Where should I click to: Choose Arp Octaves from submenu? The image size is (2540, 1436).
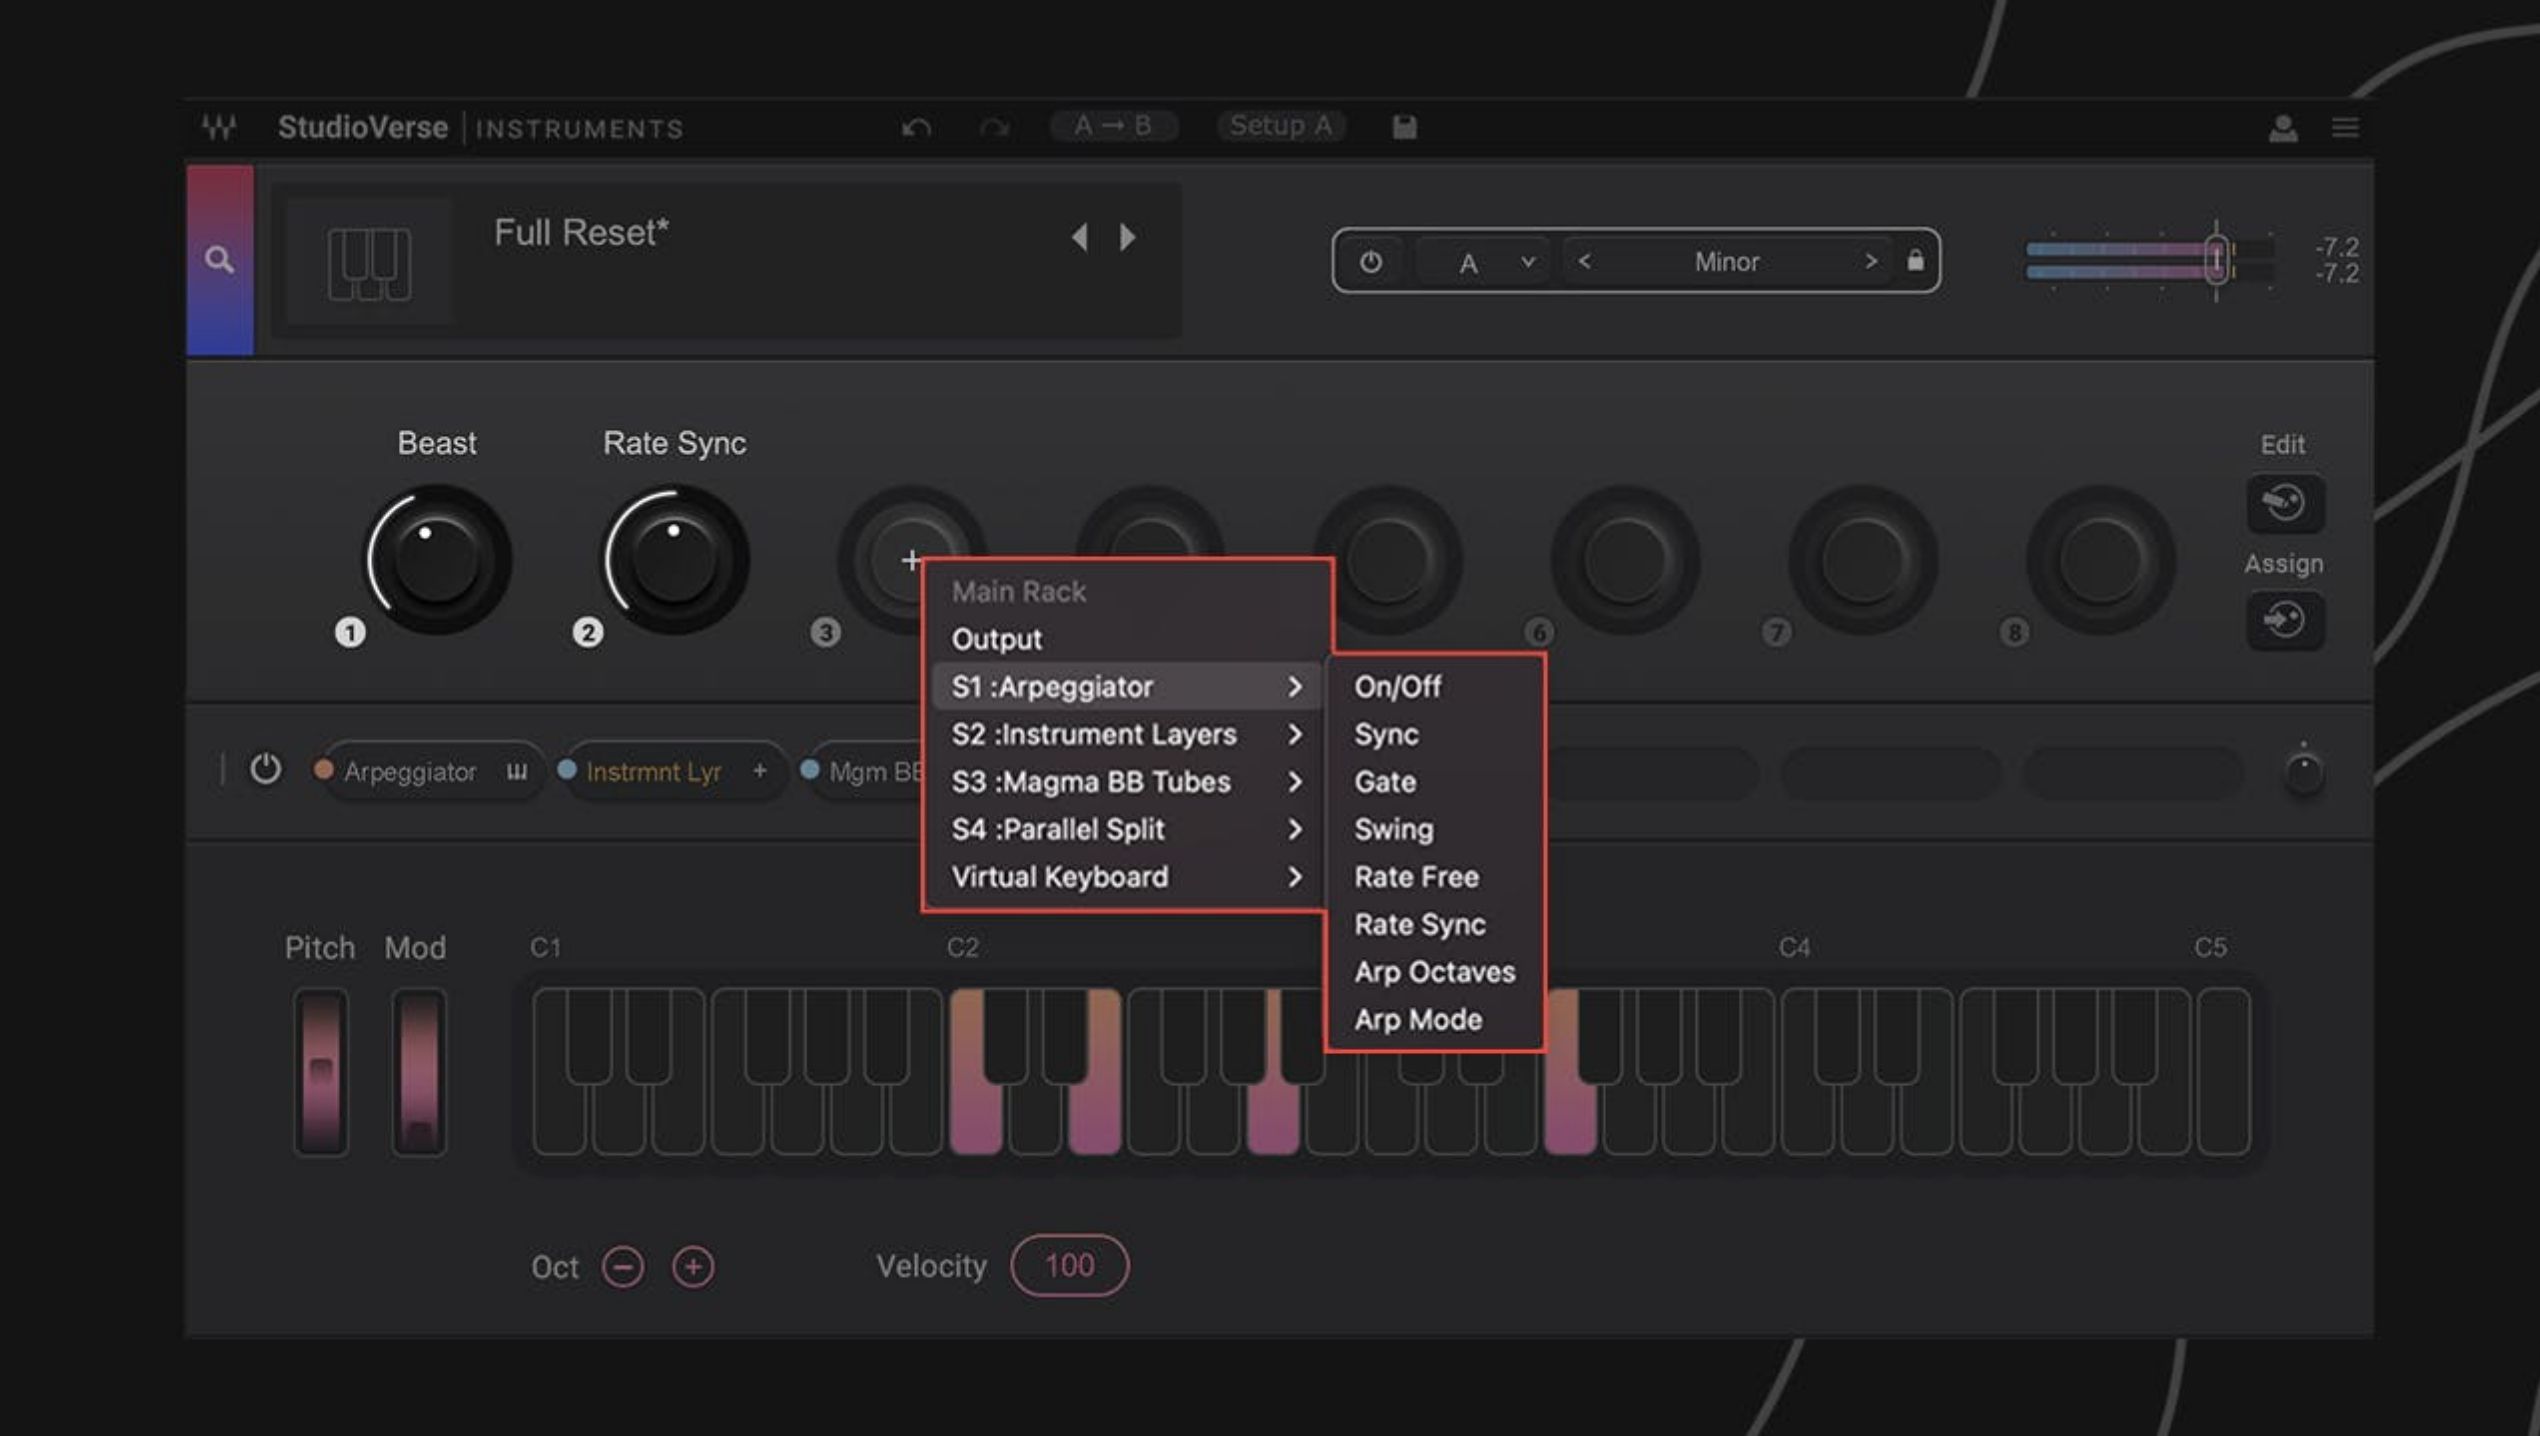[x=1436, y=972]
